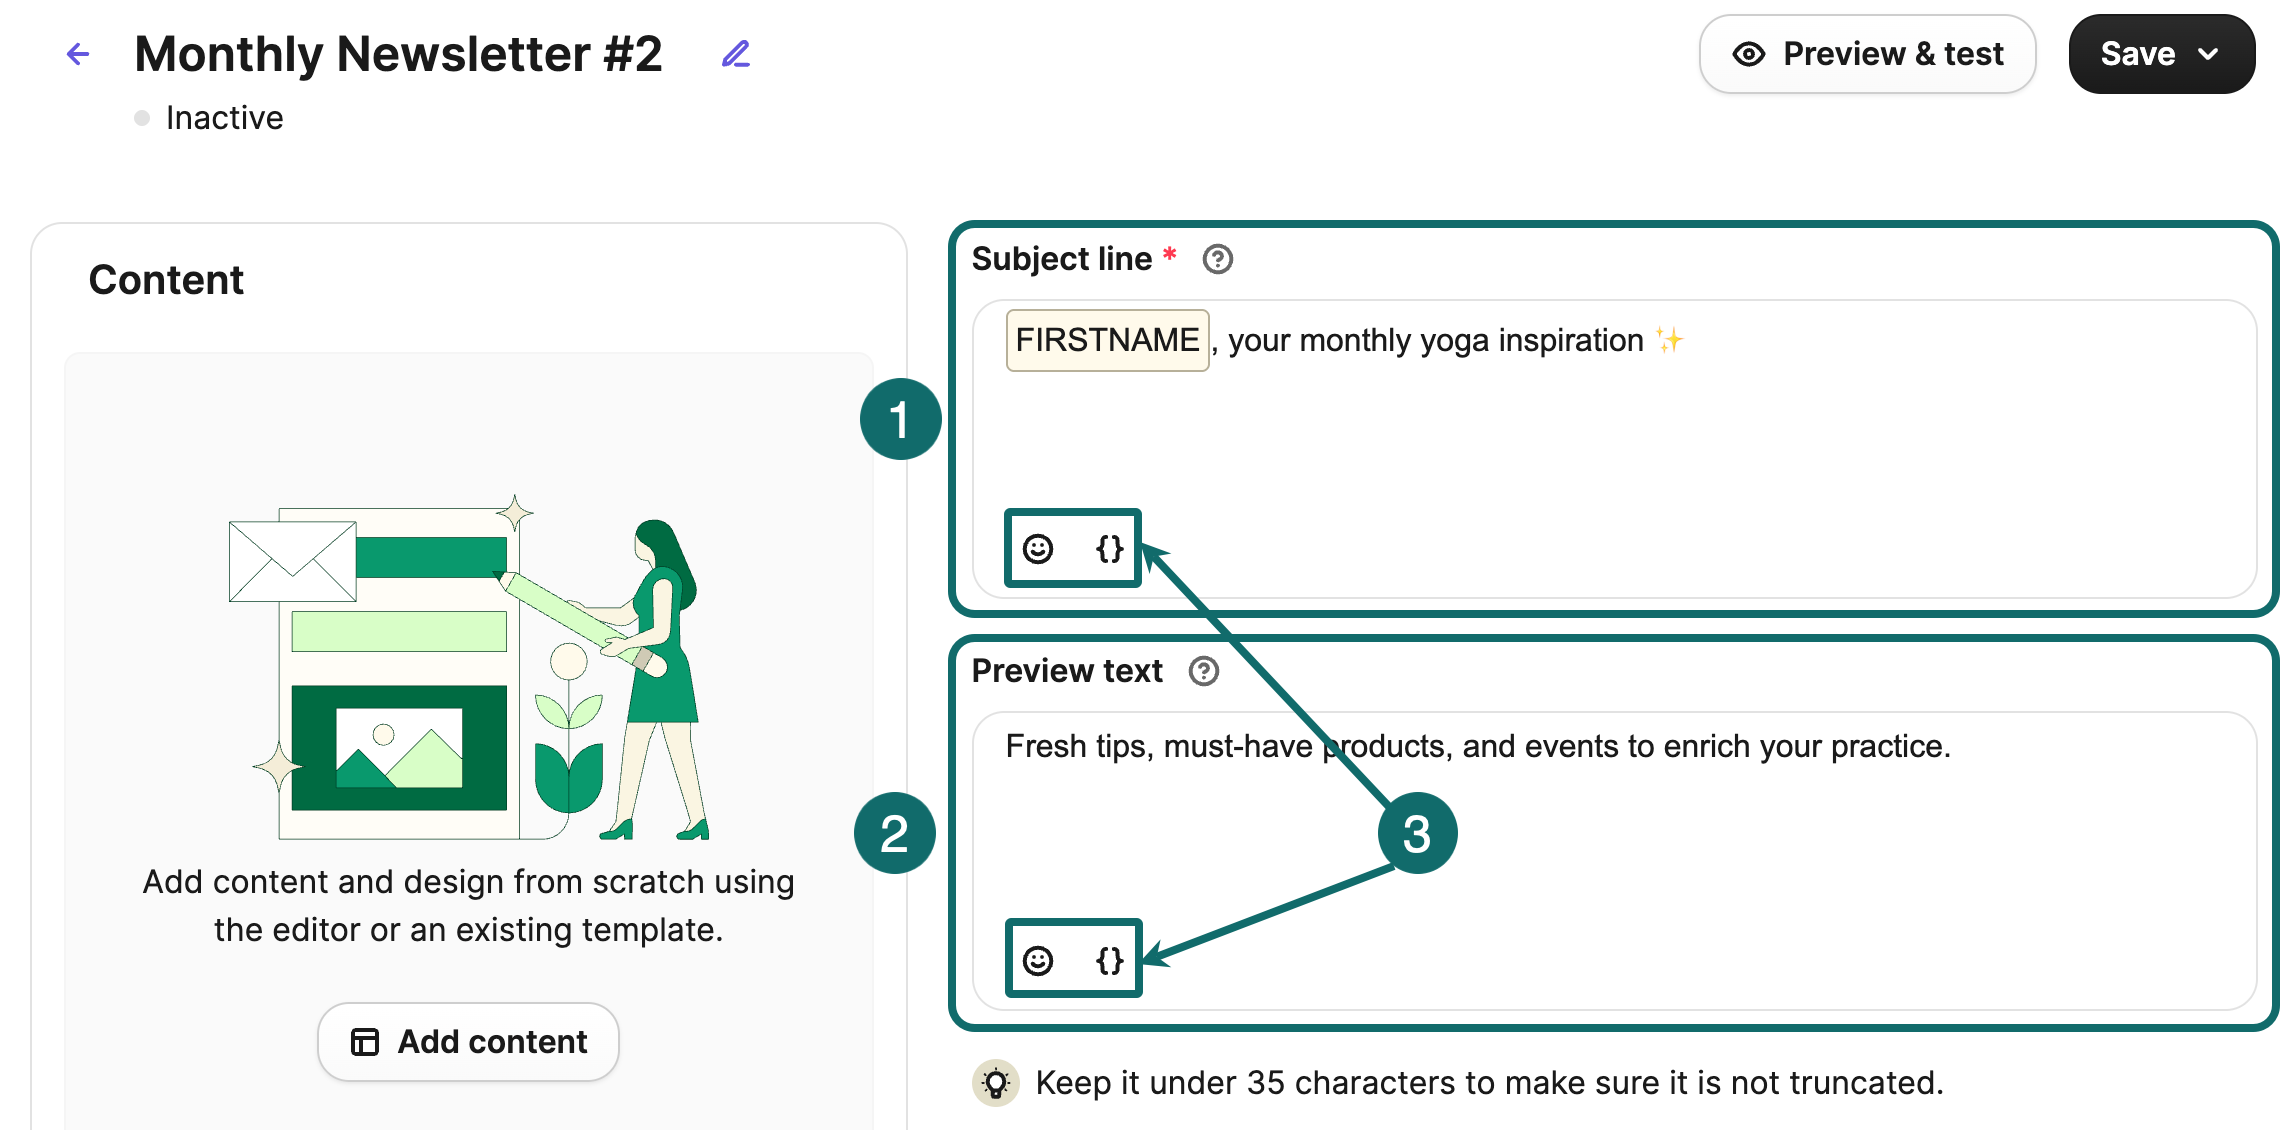
Task: Insert personalization variable in Subject line
Action: coord(1109,549)
